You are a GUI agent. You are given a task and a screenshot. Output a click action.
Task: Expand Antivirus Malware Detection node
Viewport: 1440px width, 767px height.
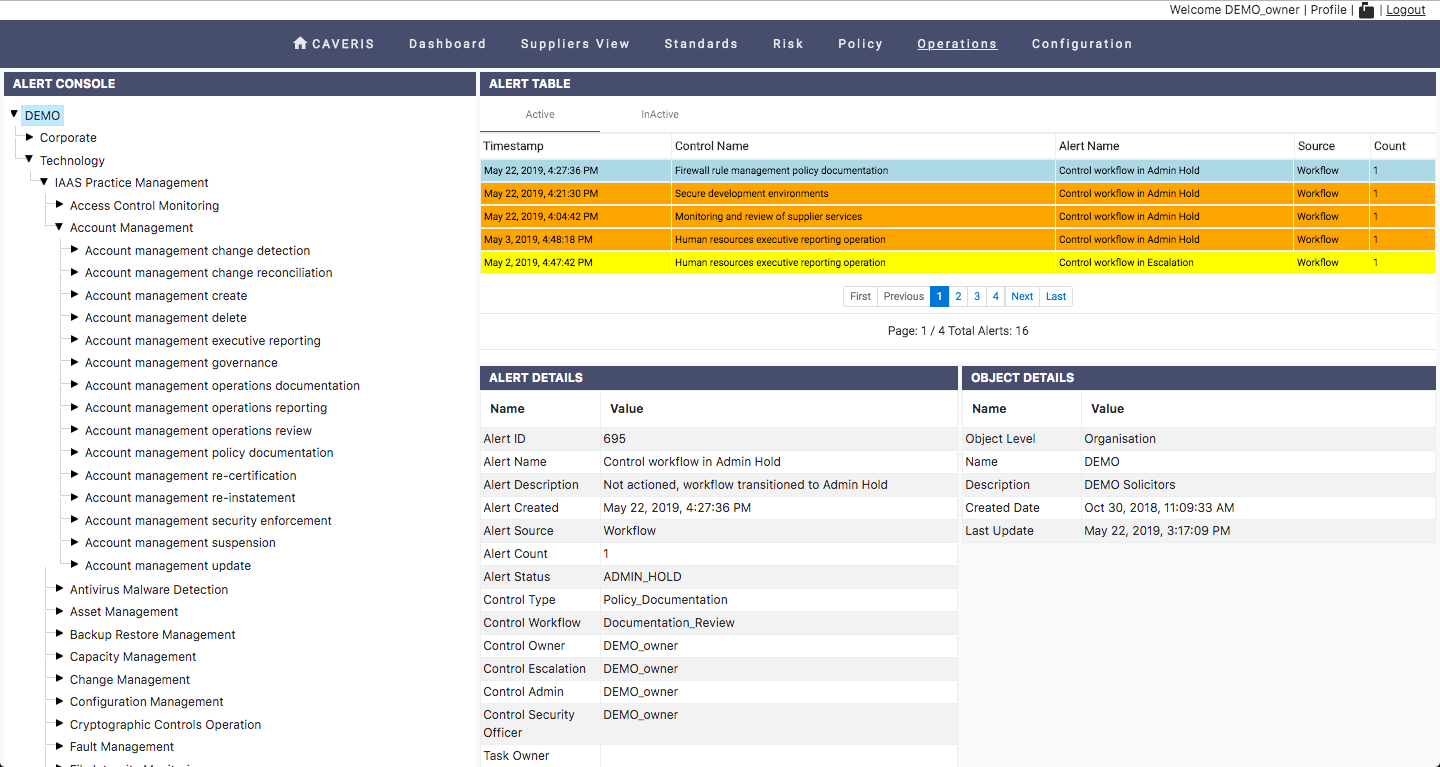tap(59, 589)
